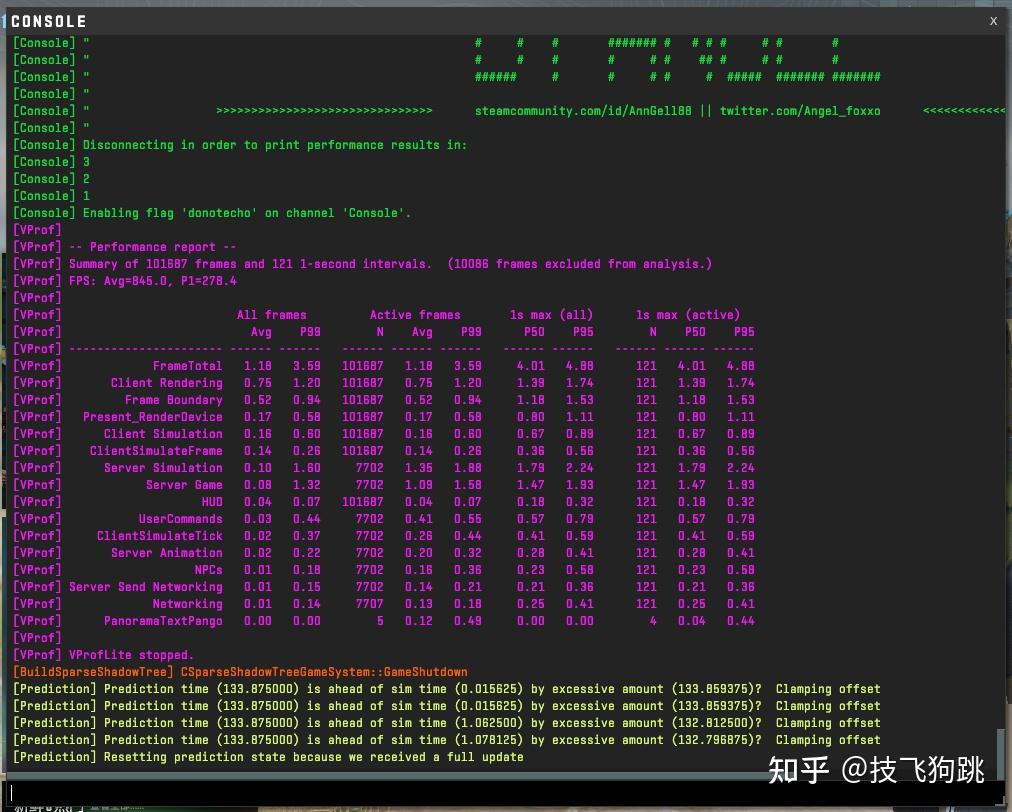
Task: Click the FrameTotal row label
Action: [187, 366]
